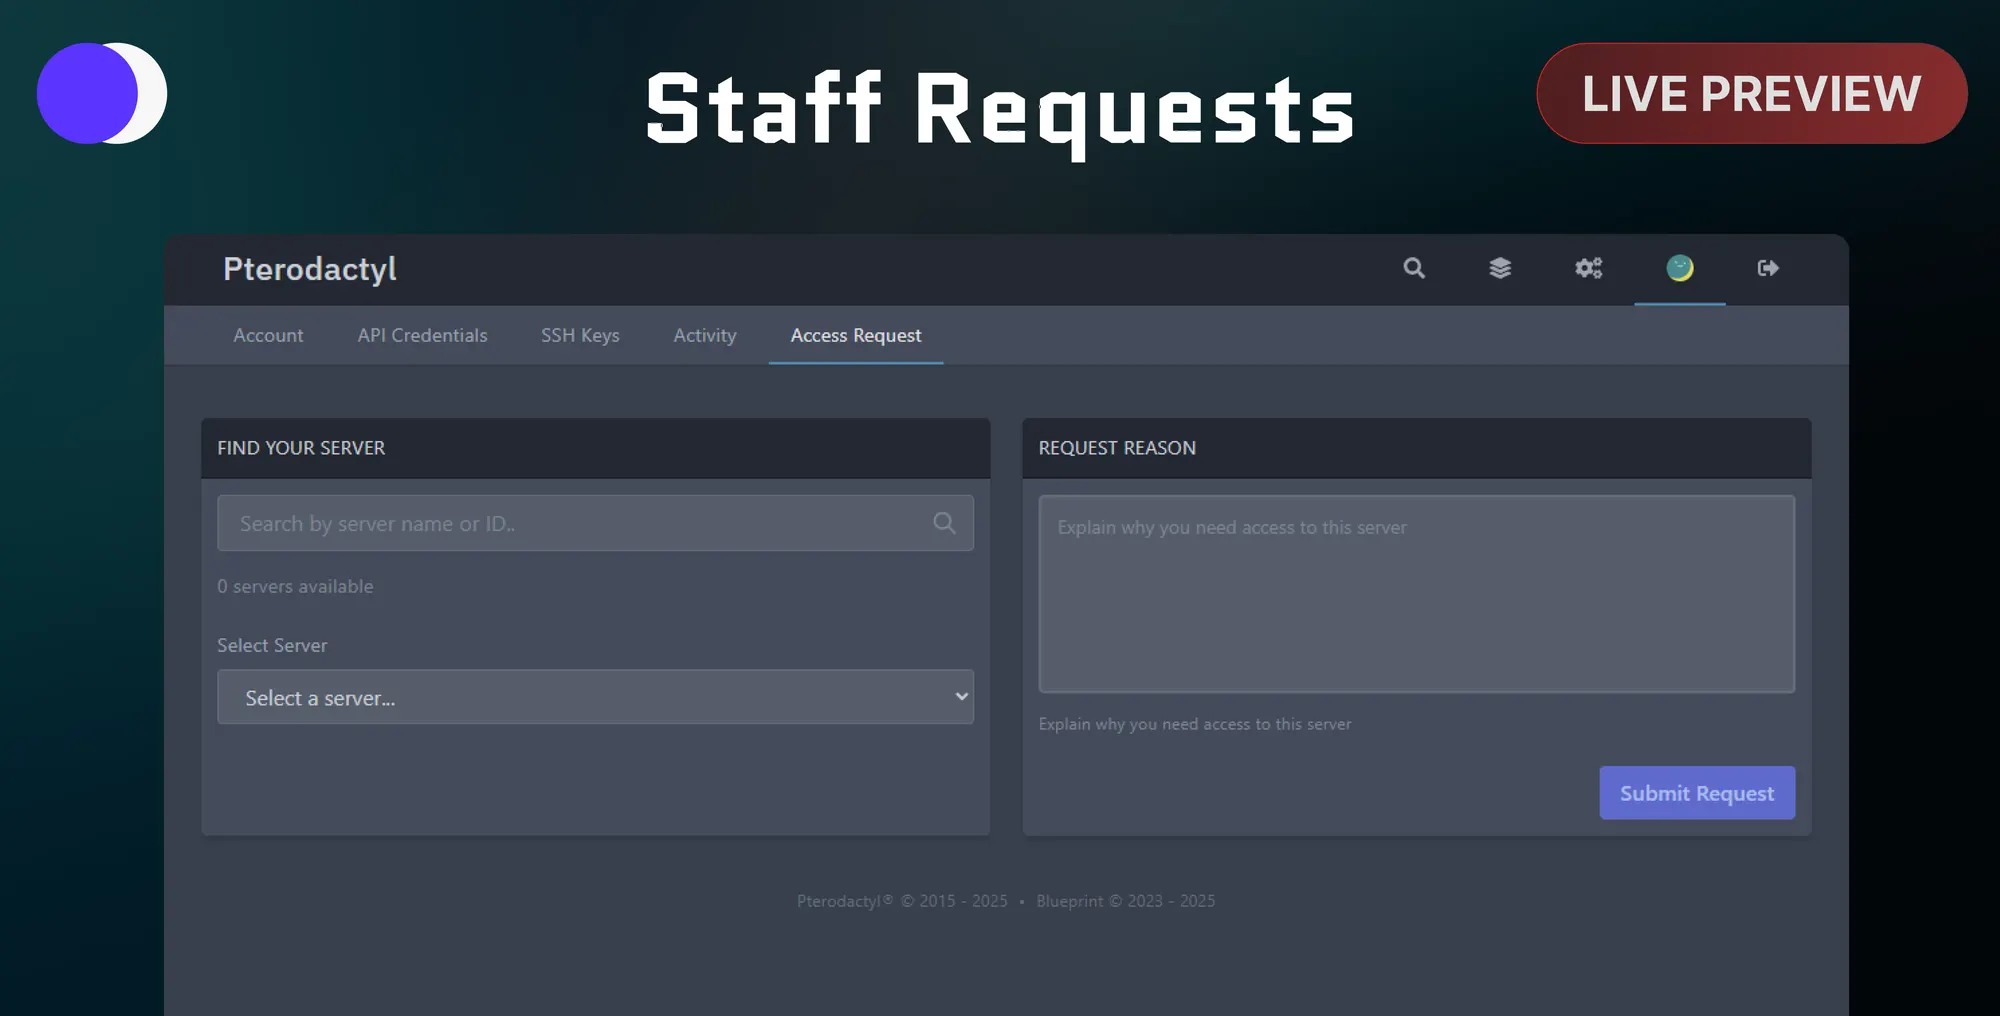Click the purple and white circle logo
2000x1016 pixels.
click(101, 93)
